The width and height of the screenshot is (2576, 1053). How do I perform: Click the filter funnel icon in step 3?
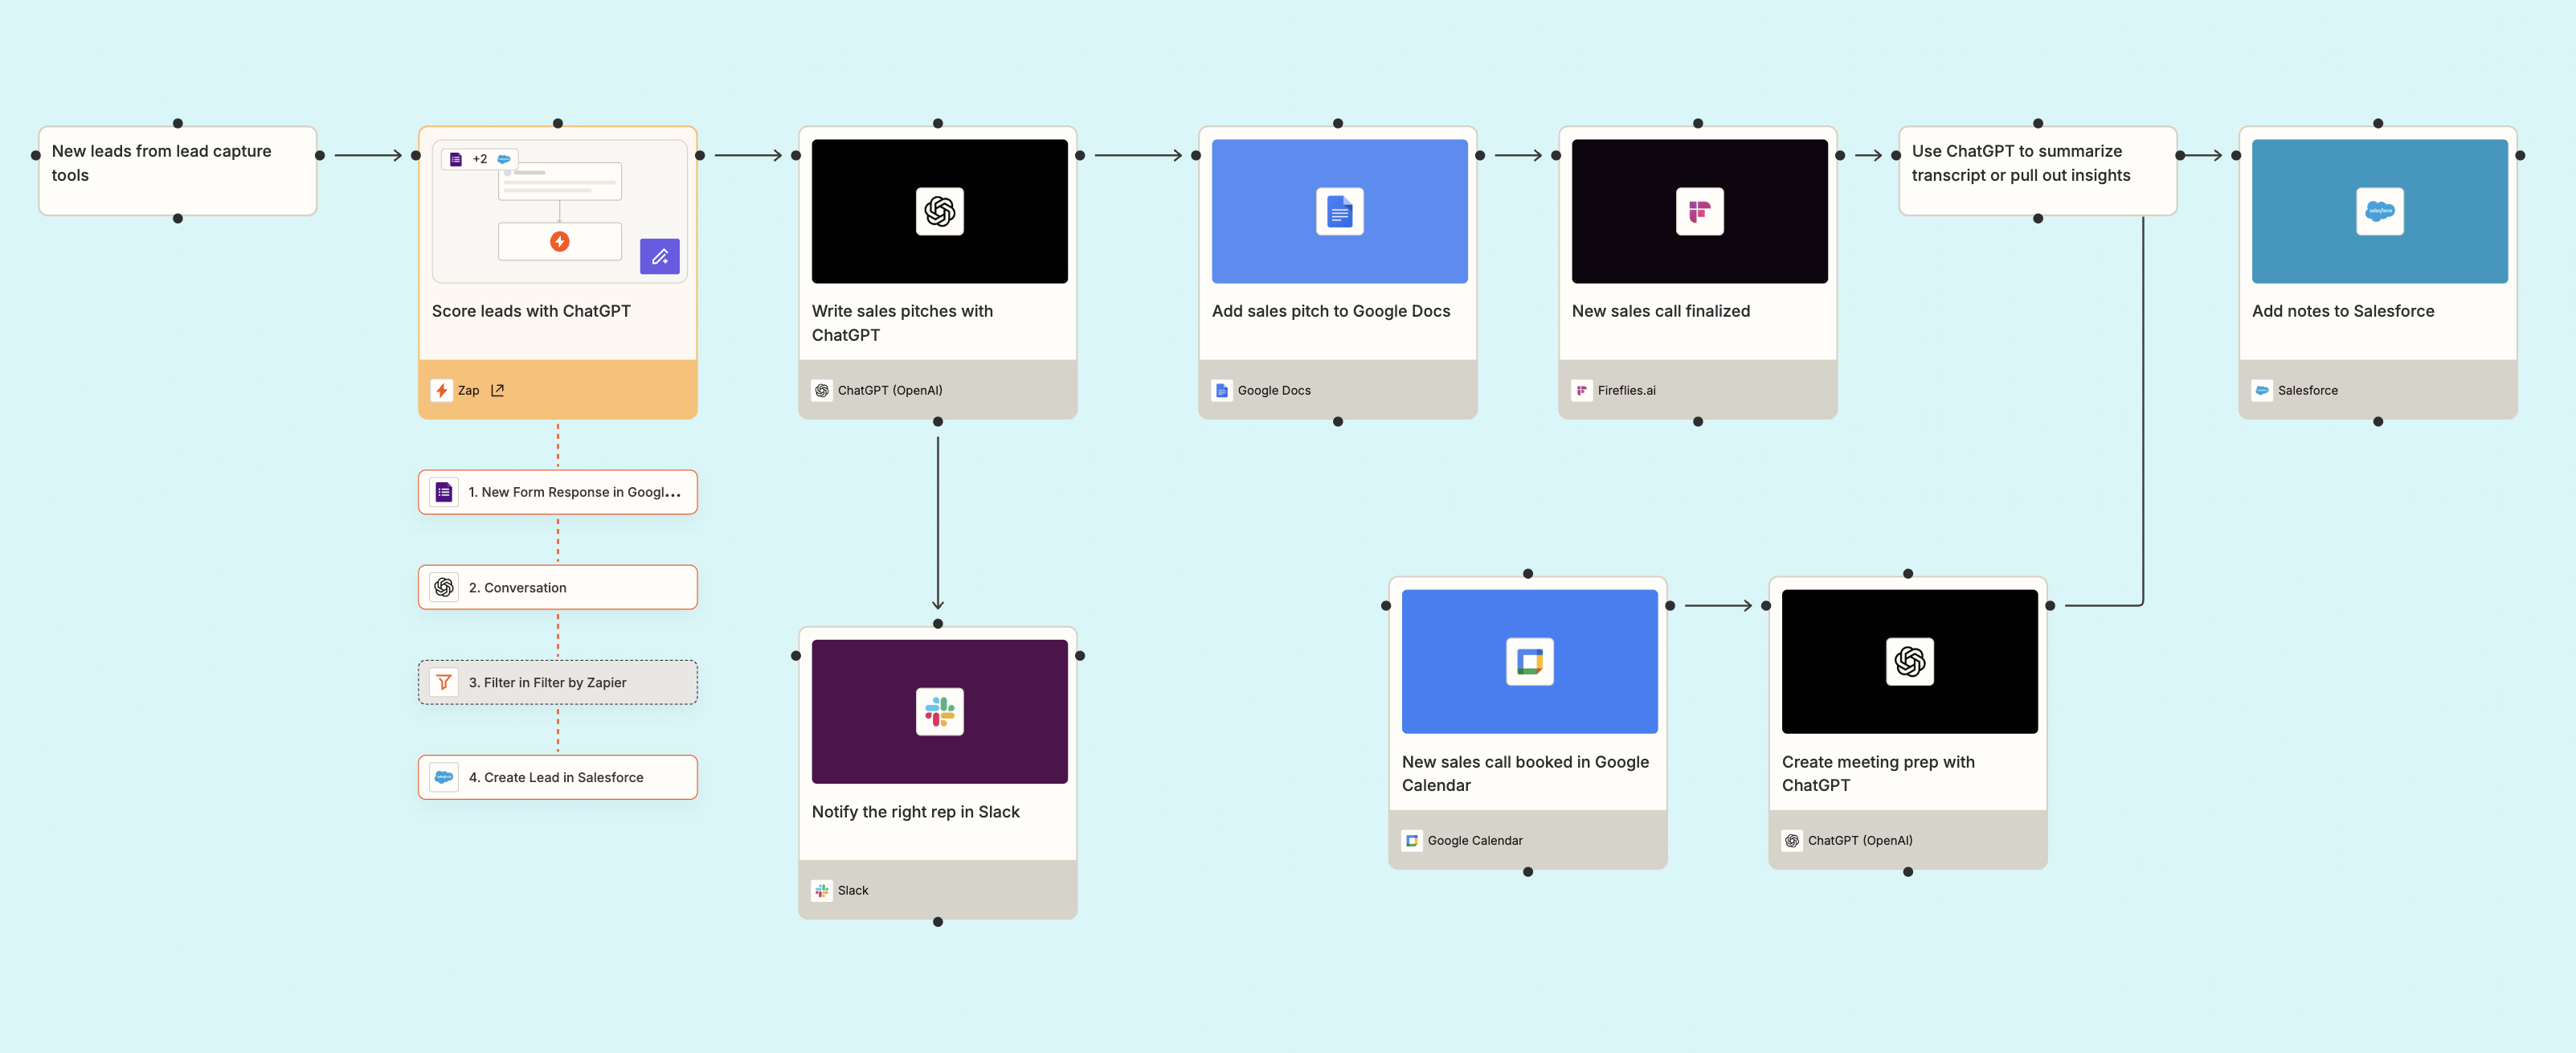444,682
